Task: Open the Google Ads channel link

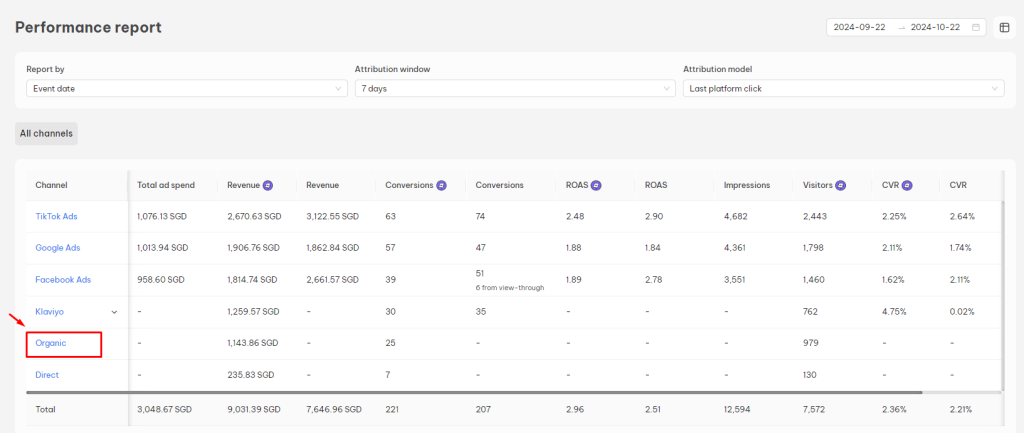Action: point(58,249)
